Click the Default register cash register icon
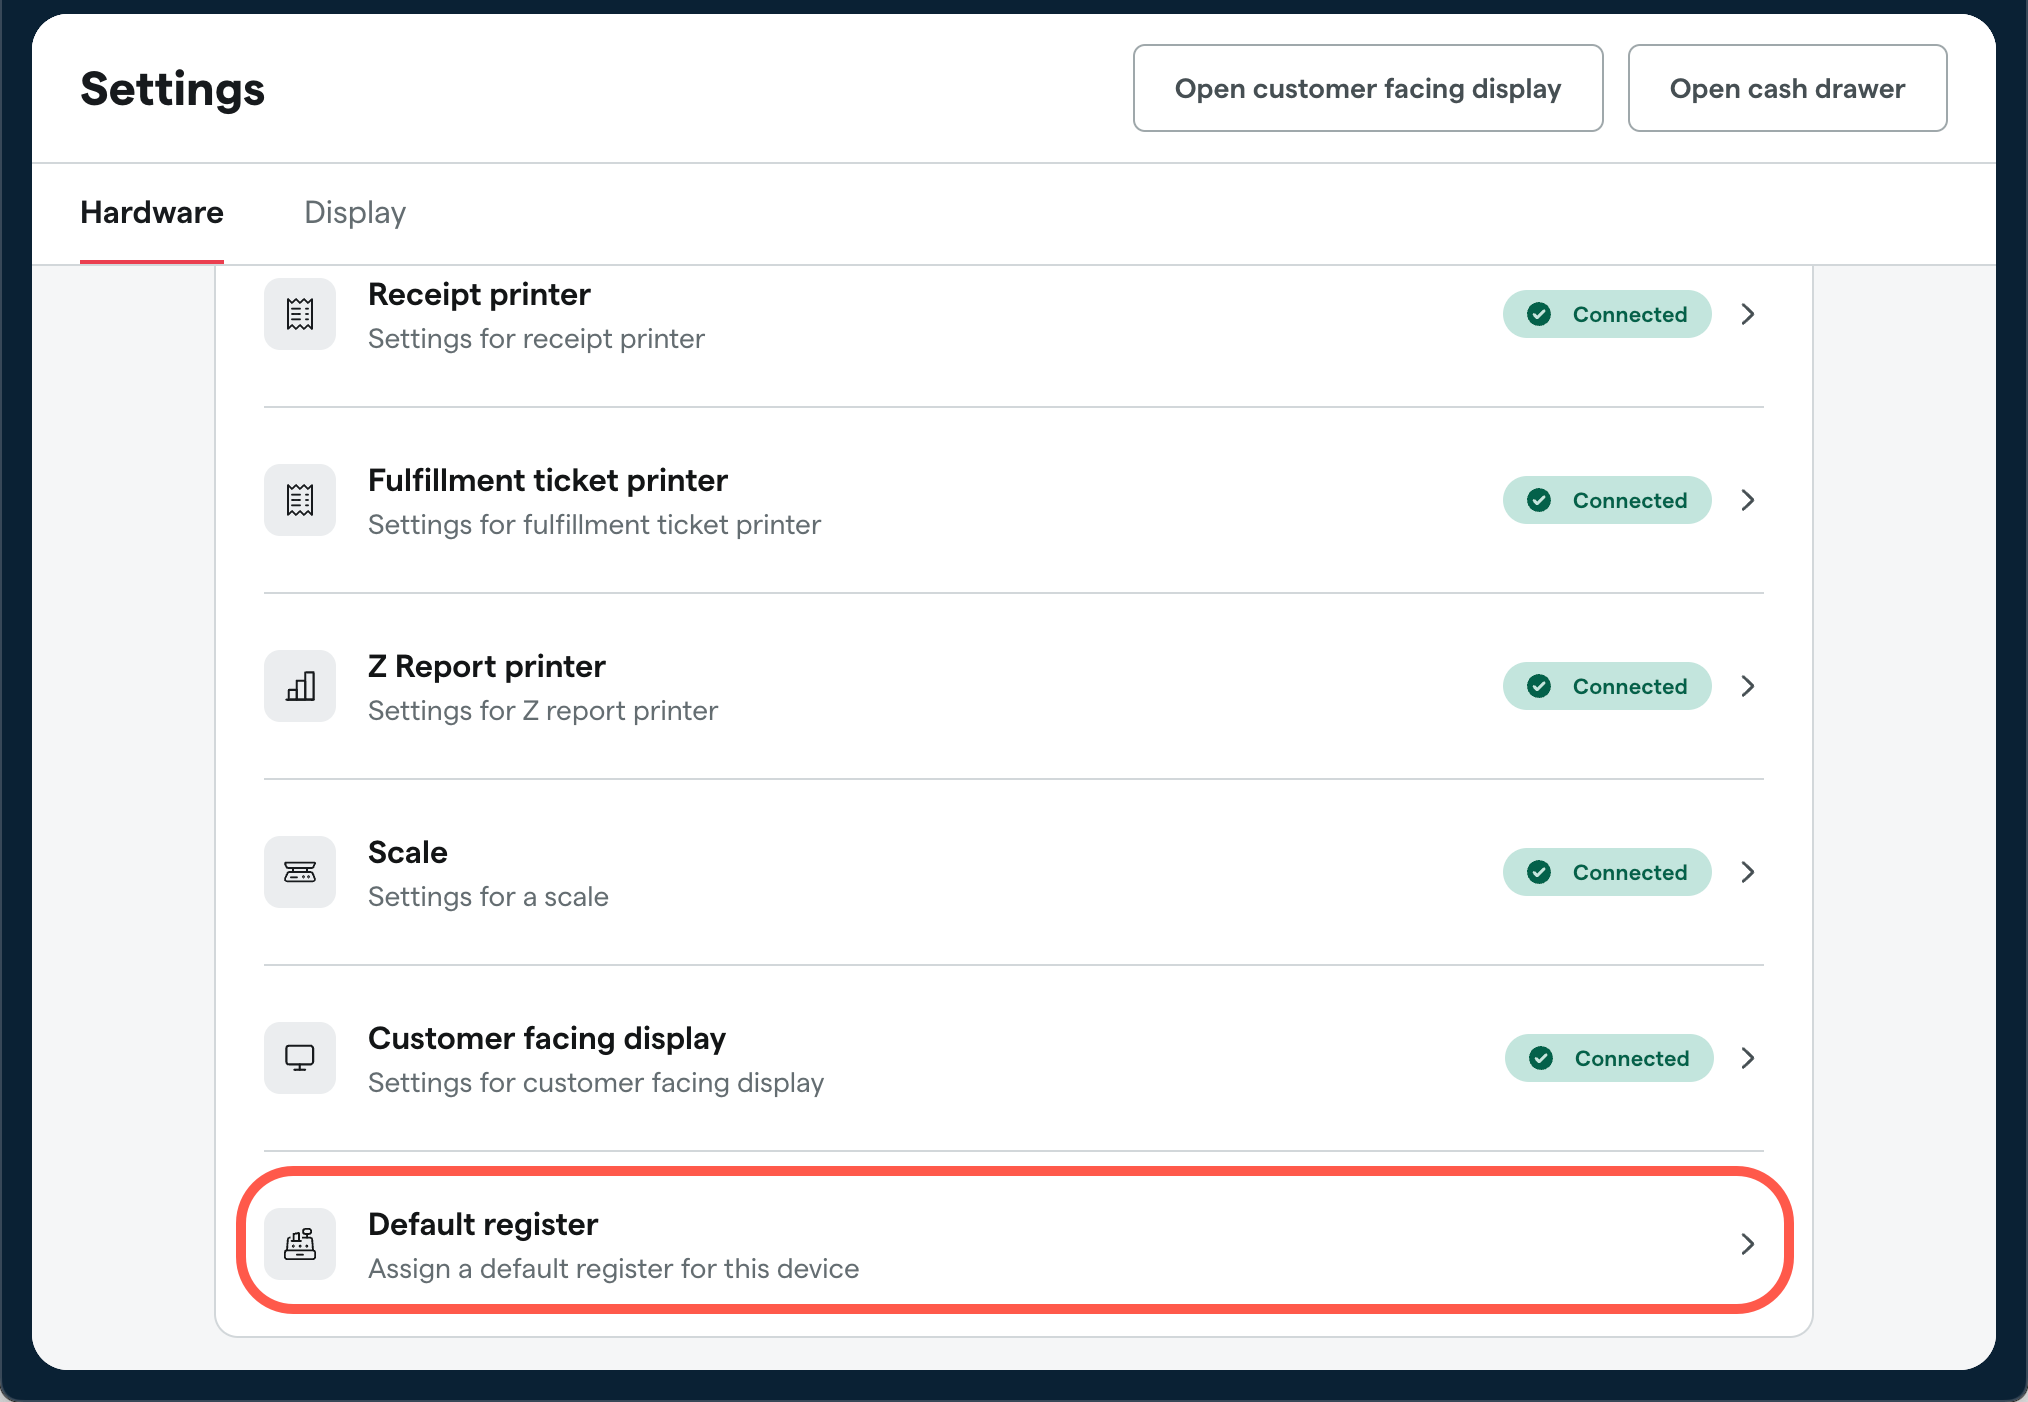 (x=299, y=1244)
